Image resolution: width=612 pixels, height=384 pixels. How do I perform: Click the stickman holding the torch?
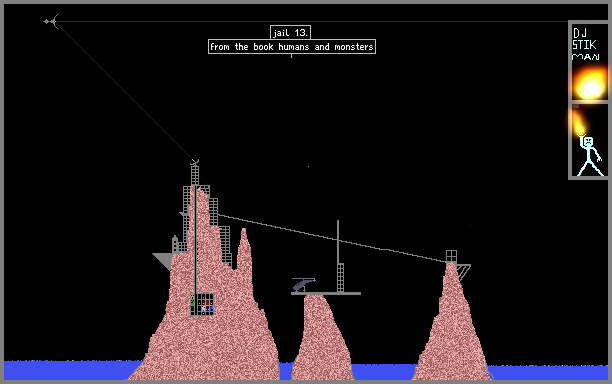(x=590, y=155)
